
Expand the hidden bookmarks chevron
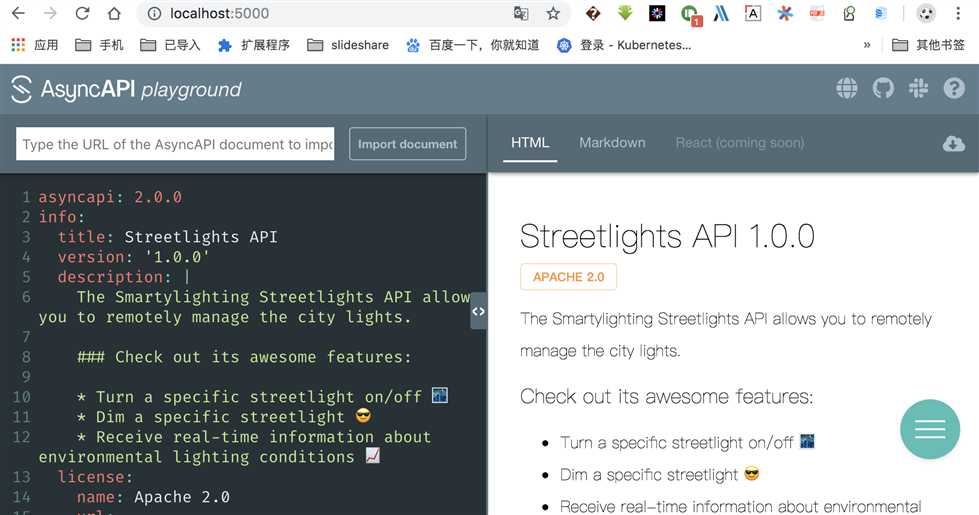[x=867, y=45]
